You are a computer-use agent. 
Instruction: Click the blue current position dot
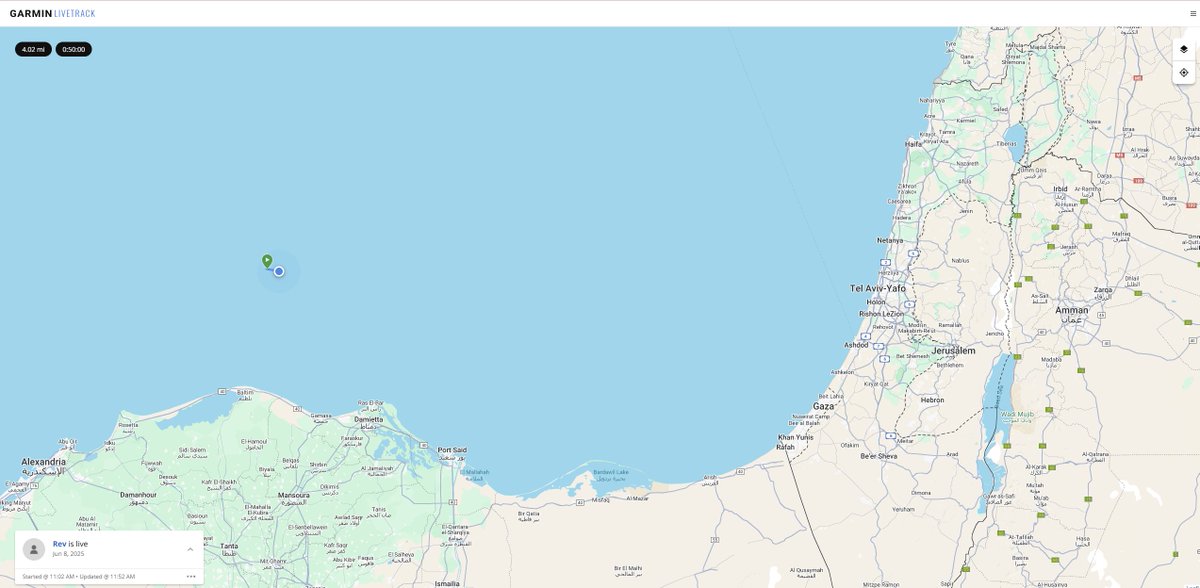point(279,271)
